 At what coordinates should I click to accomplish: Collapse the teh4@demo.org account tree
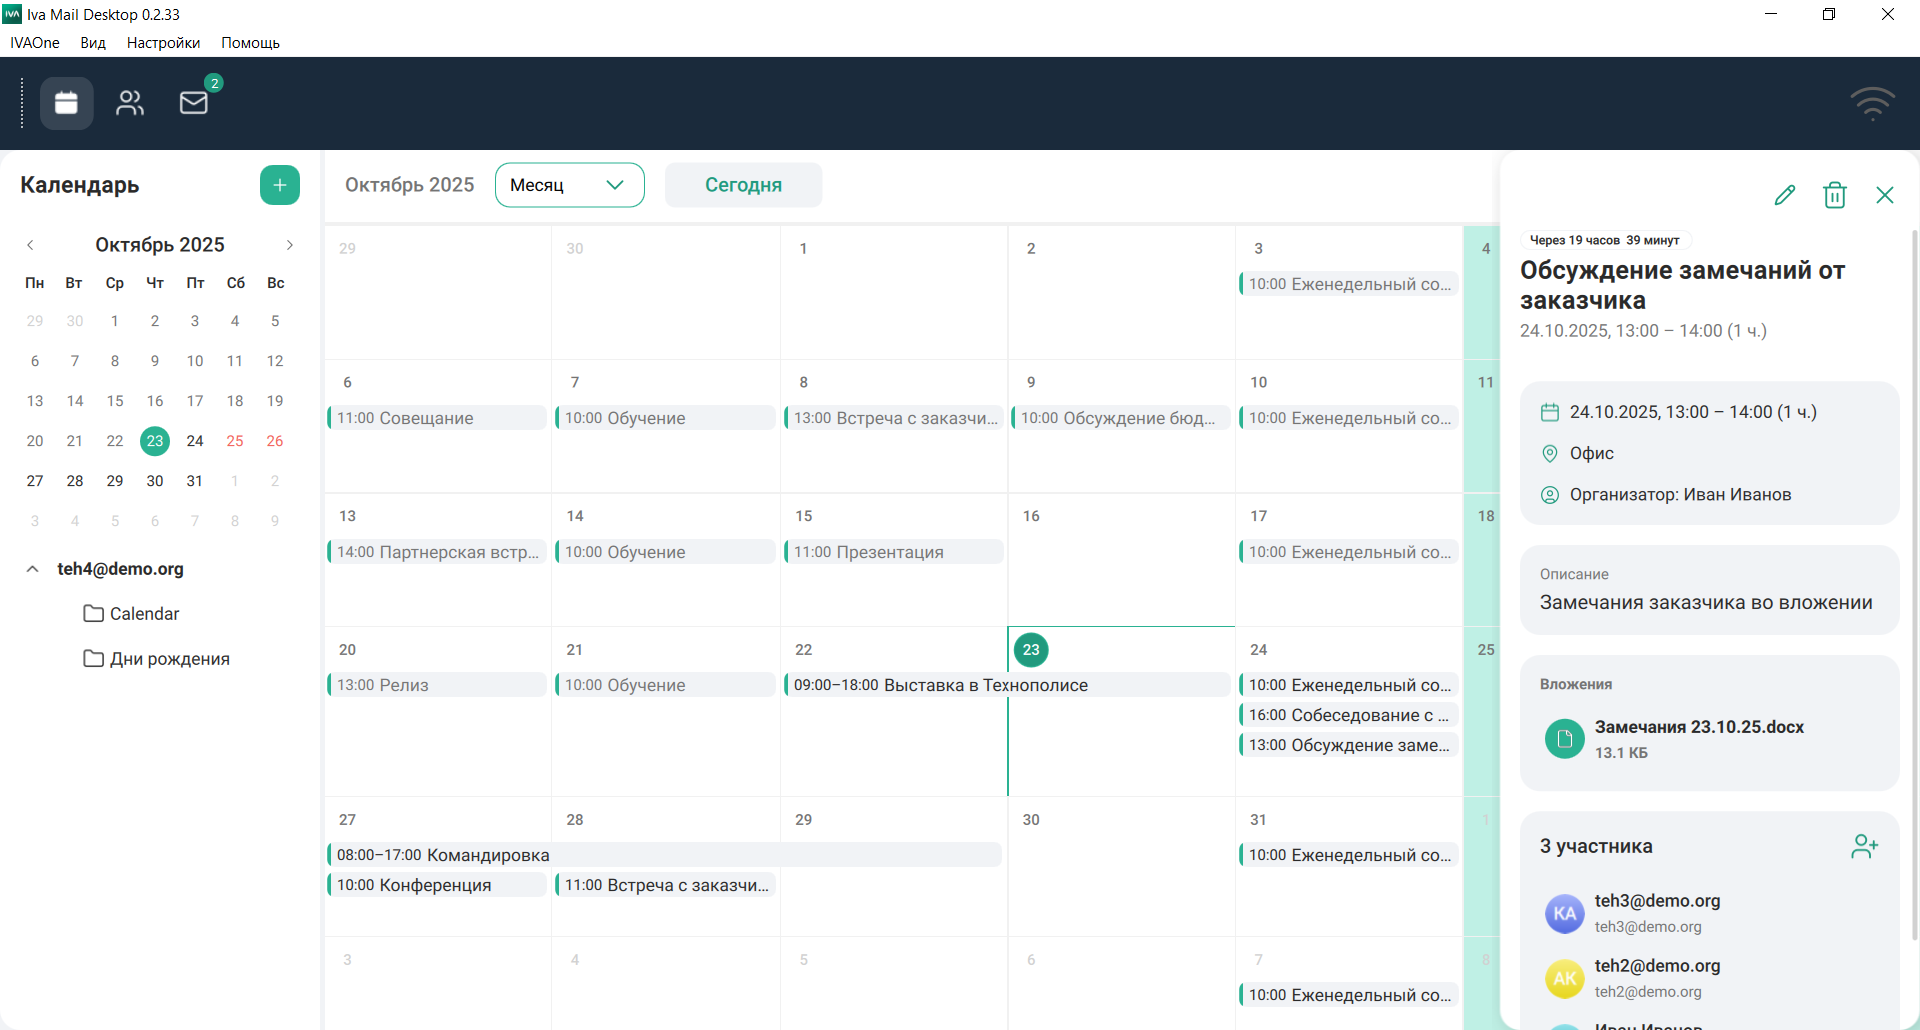[x=33, y=569]
